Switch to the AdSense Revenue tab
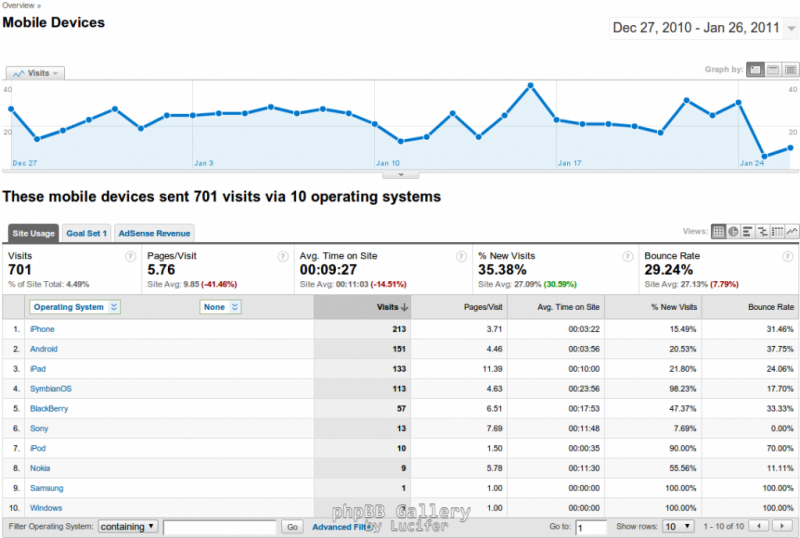The image size is (800, 538). [154, 233]
